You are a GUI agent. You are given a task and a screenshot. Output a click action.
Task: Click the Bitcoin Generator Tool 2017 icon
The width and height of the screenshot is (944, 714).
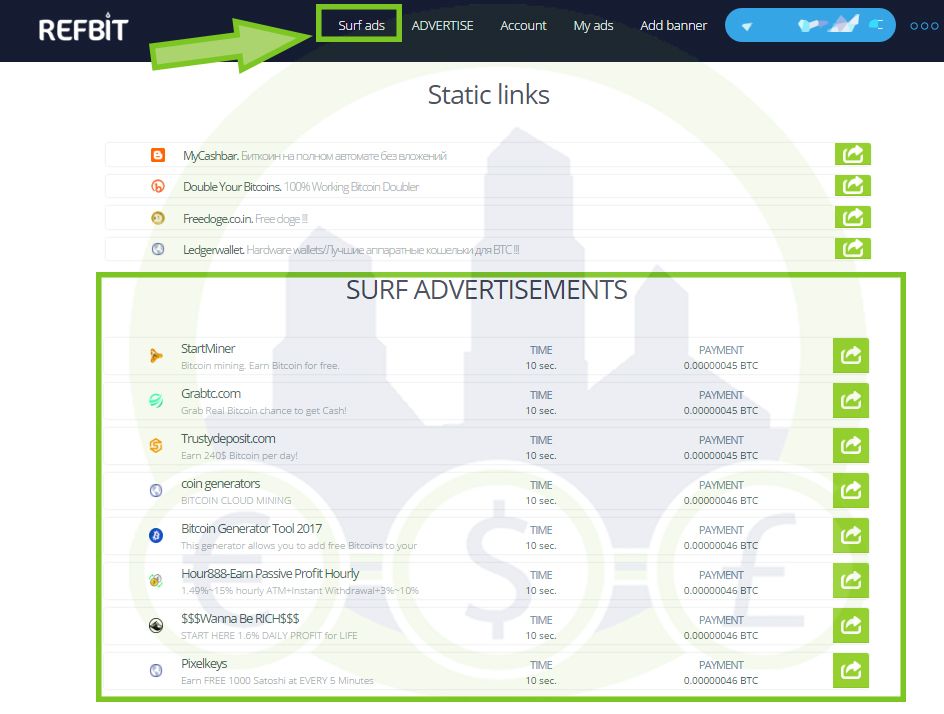click(x=158, y=535)
